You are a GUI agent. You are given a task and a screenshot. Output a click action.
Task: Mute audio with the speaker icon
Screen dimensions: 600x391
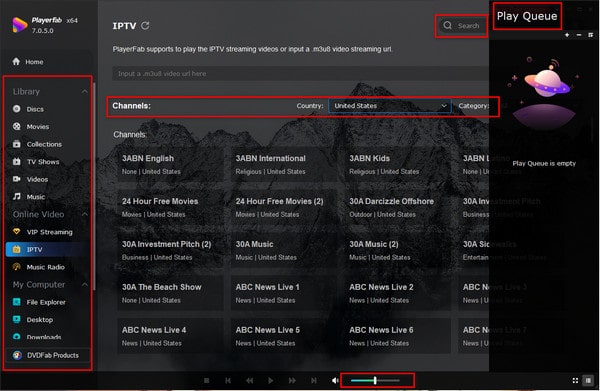pos(335,380)
